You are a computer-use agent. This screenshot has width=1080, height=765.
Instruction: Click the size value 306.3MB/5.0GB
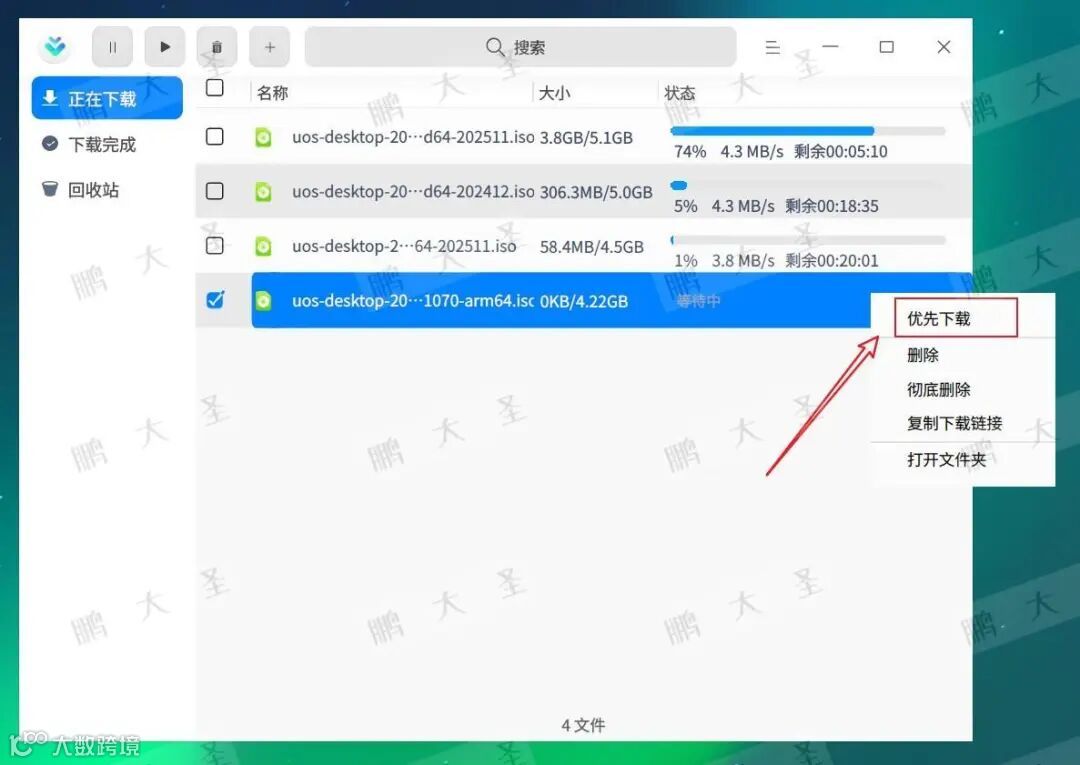pyautogui.click(x=596, y=192)
